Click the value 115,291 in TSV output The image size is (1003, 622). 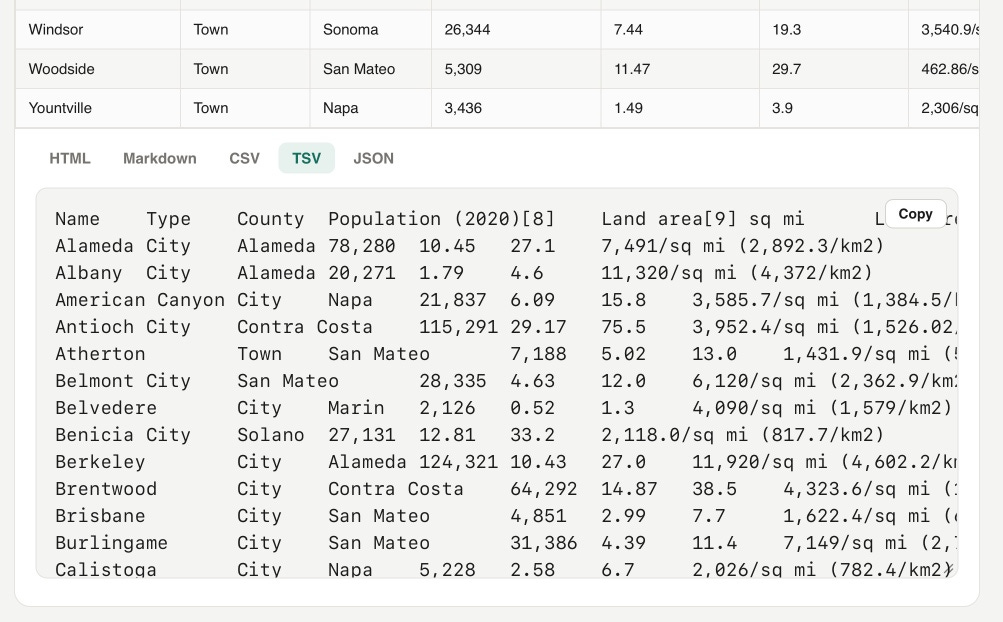point(459,327)
